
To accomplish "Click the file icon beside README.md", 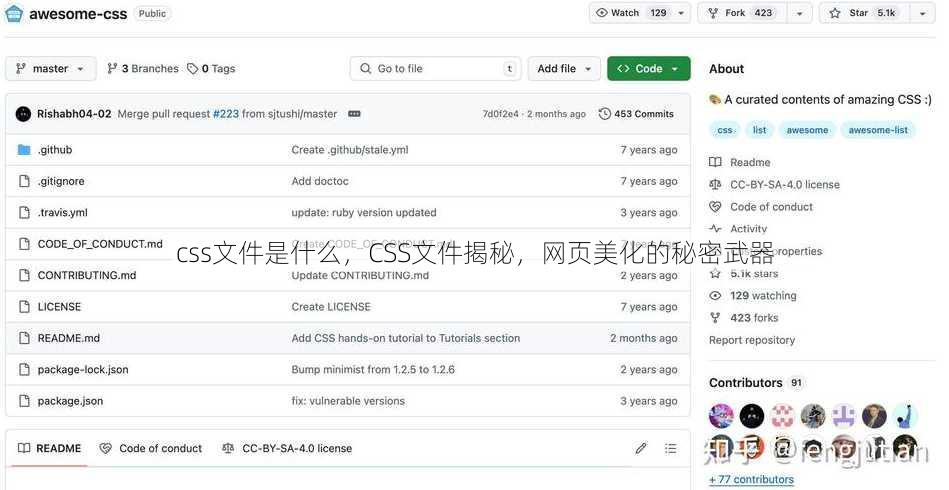I will click(x=24, y=339).
